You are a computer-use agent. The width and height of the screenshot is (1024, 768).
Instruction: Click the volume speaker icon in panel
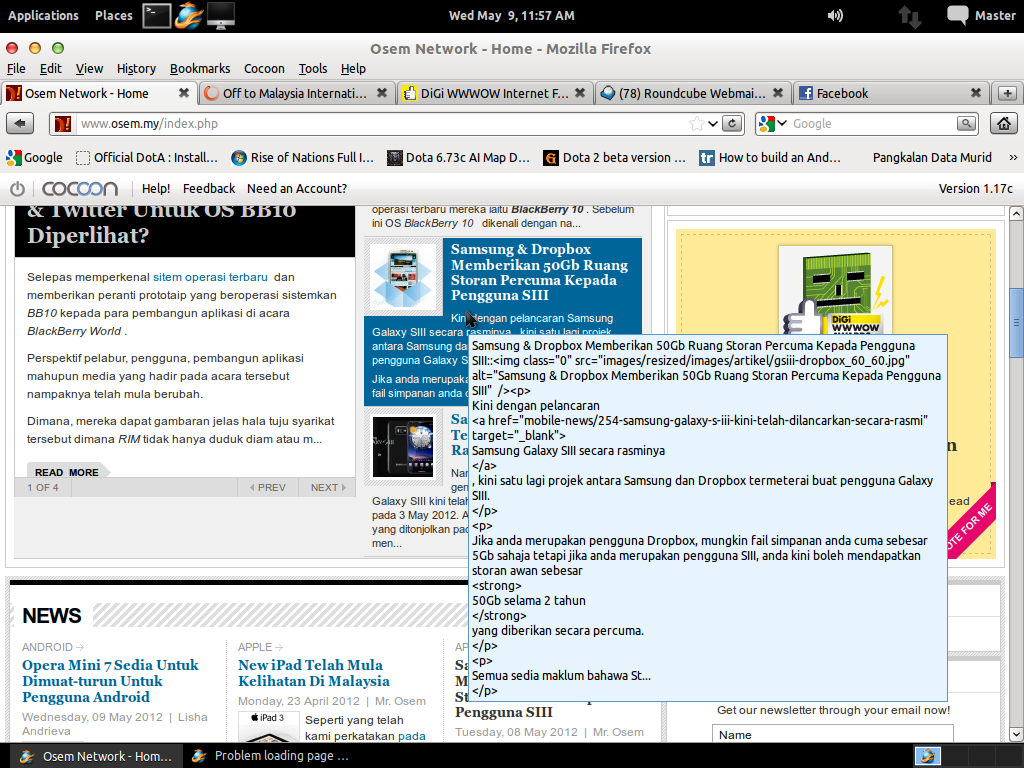pos(835,15)
